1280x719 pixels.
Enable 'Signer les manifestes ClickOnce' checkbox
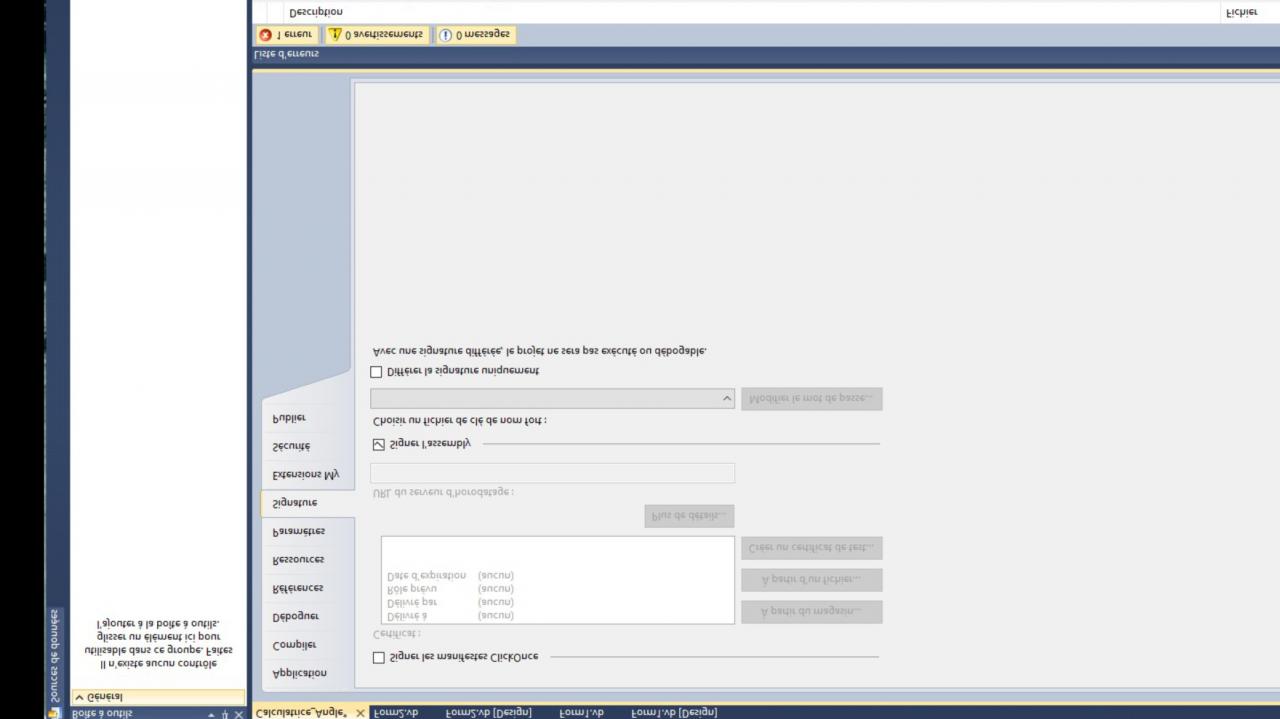pyautogui.click(x=378, y=657)
